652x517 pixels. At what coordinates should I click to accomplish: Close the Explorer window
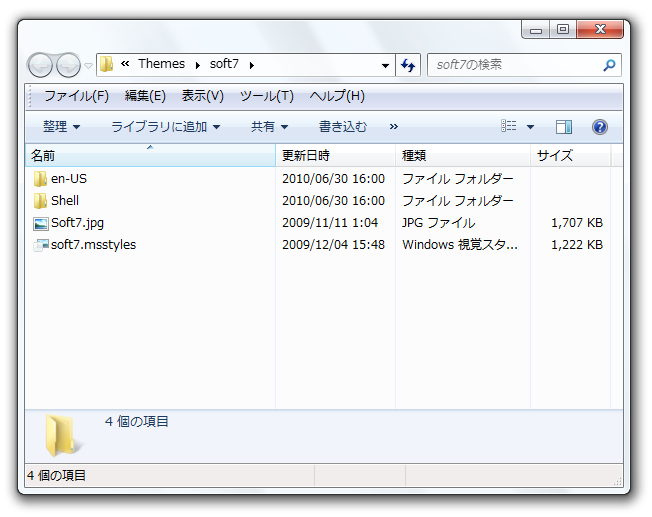coord(600,30)
